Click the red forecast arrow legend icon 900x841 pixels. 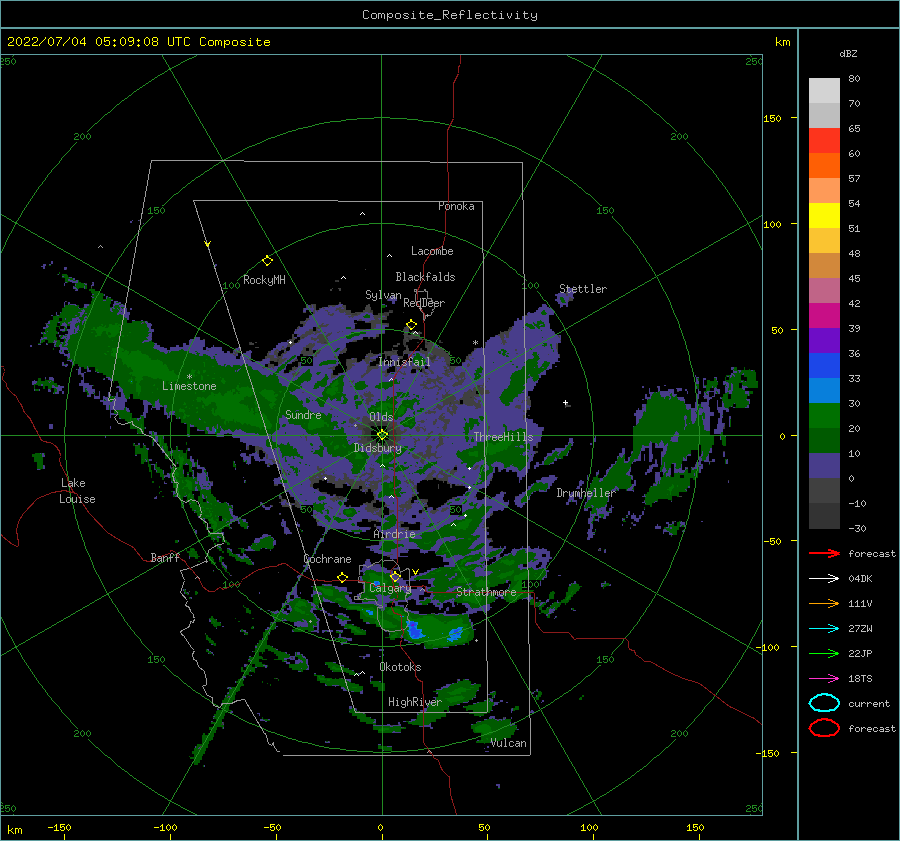pyautogui.click(x=824, y=553)
